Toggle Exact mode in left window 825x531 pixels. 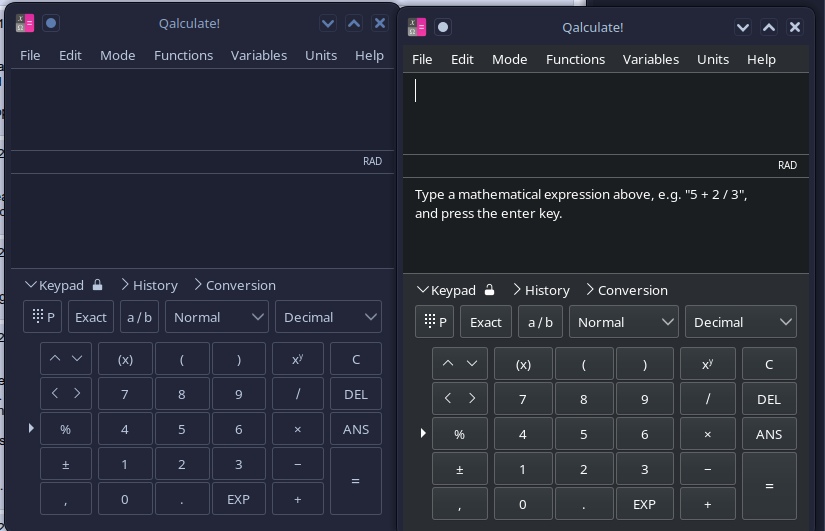tap(90, 317)
